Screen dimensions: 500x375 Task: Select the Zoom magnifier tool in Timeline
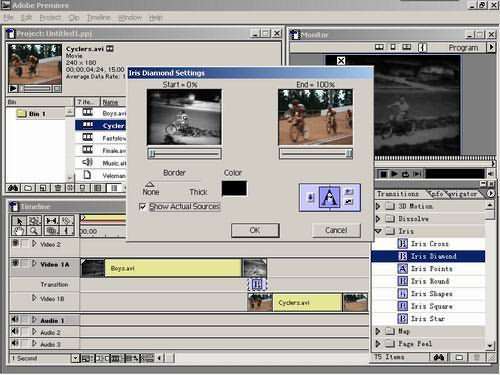33,231
